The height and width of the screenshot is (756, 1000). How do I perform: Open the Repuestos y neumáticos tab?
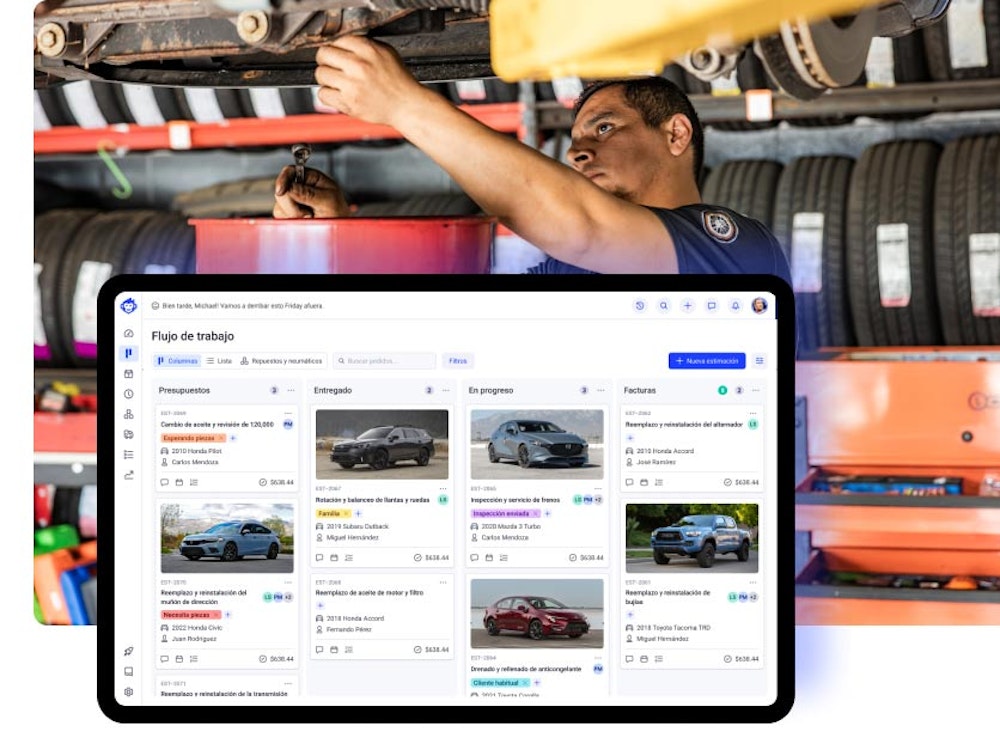pos(283,360)
